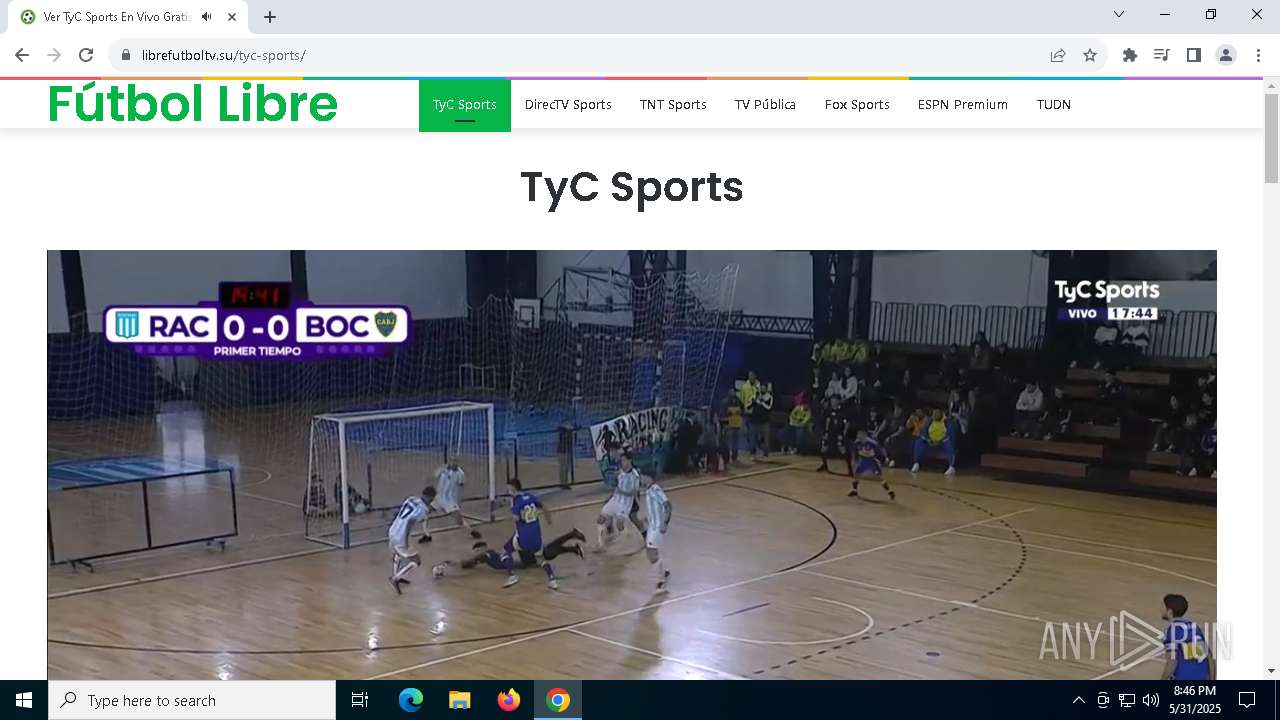The width and height of the screenshot is (1280, 720).
Task: Open the Windows Start menu
Action: 24,700
